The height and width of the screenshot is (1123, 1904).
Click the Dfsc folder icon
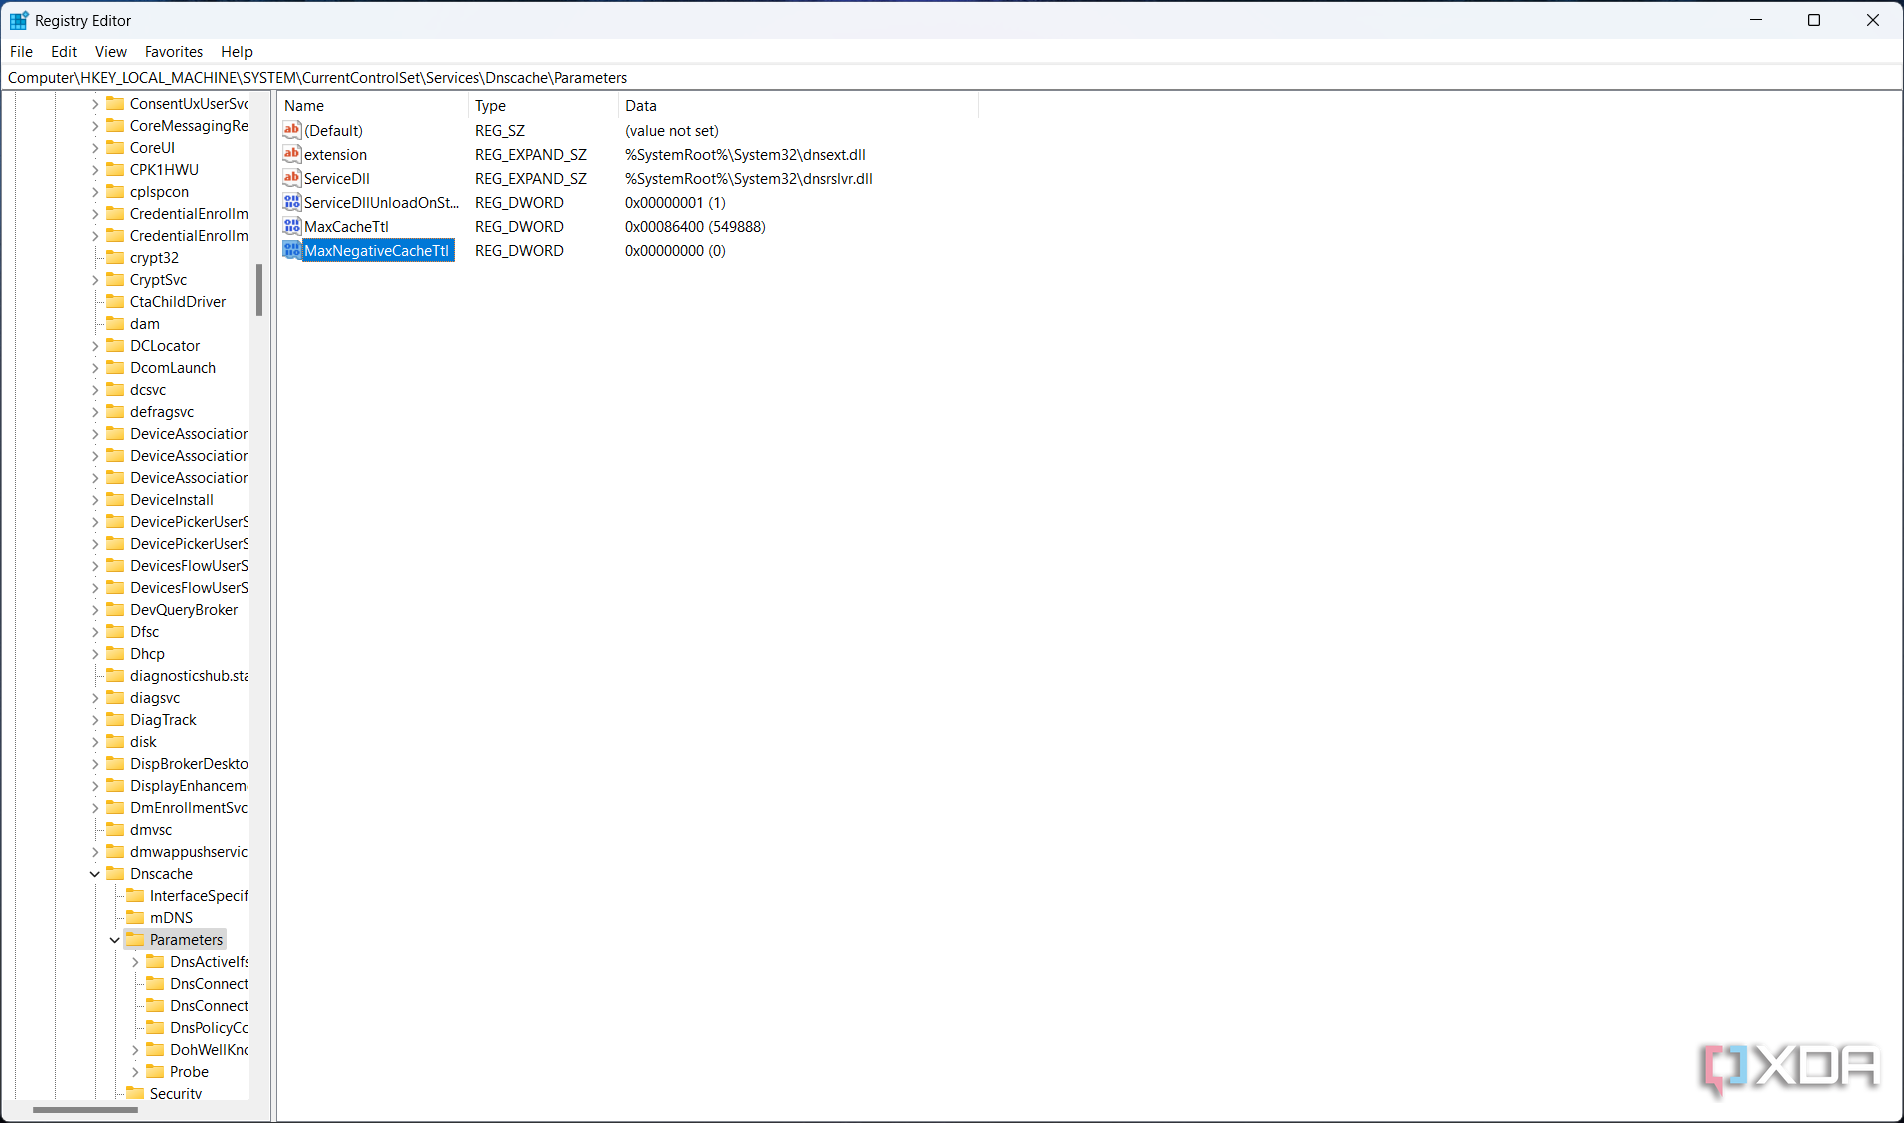(x=115, y=631)
